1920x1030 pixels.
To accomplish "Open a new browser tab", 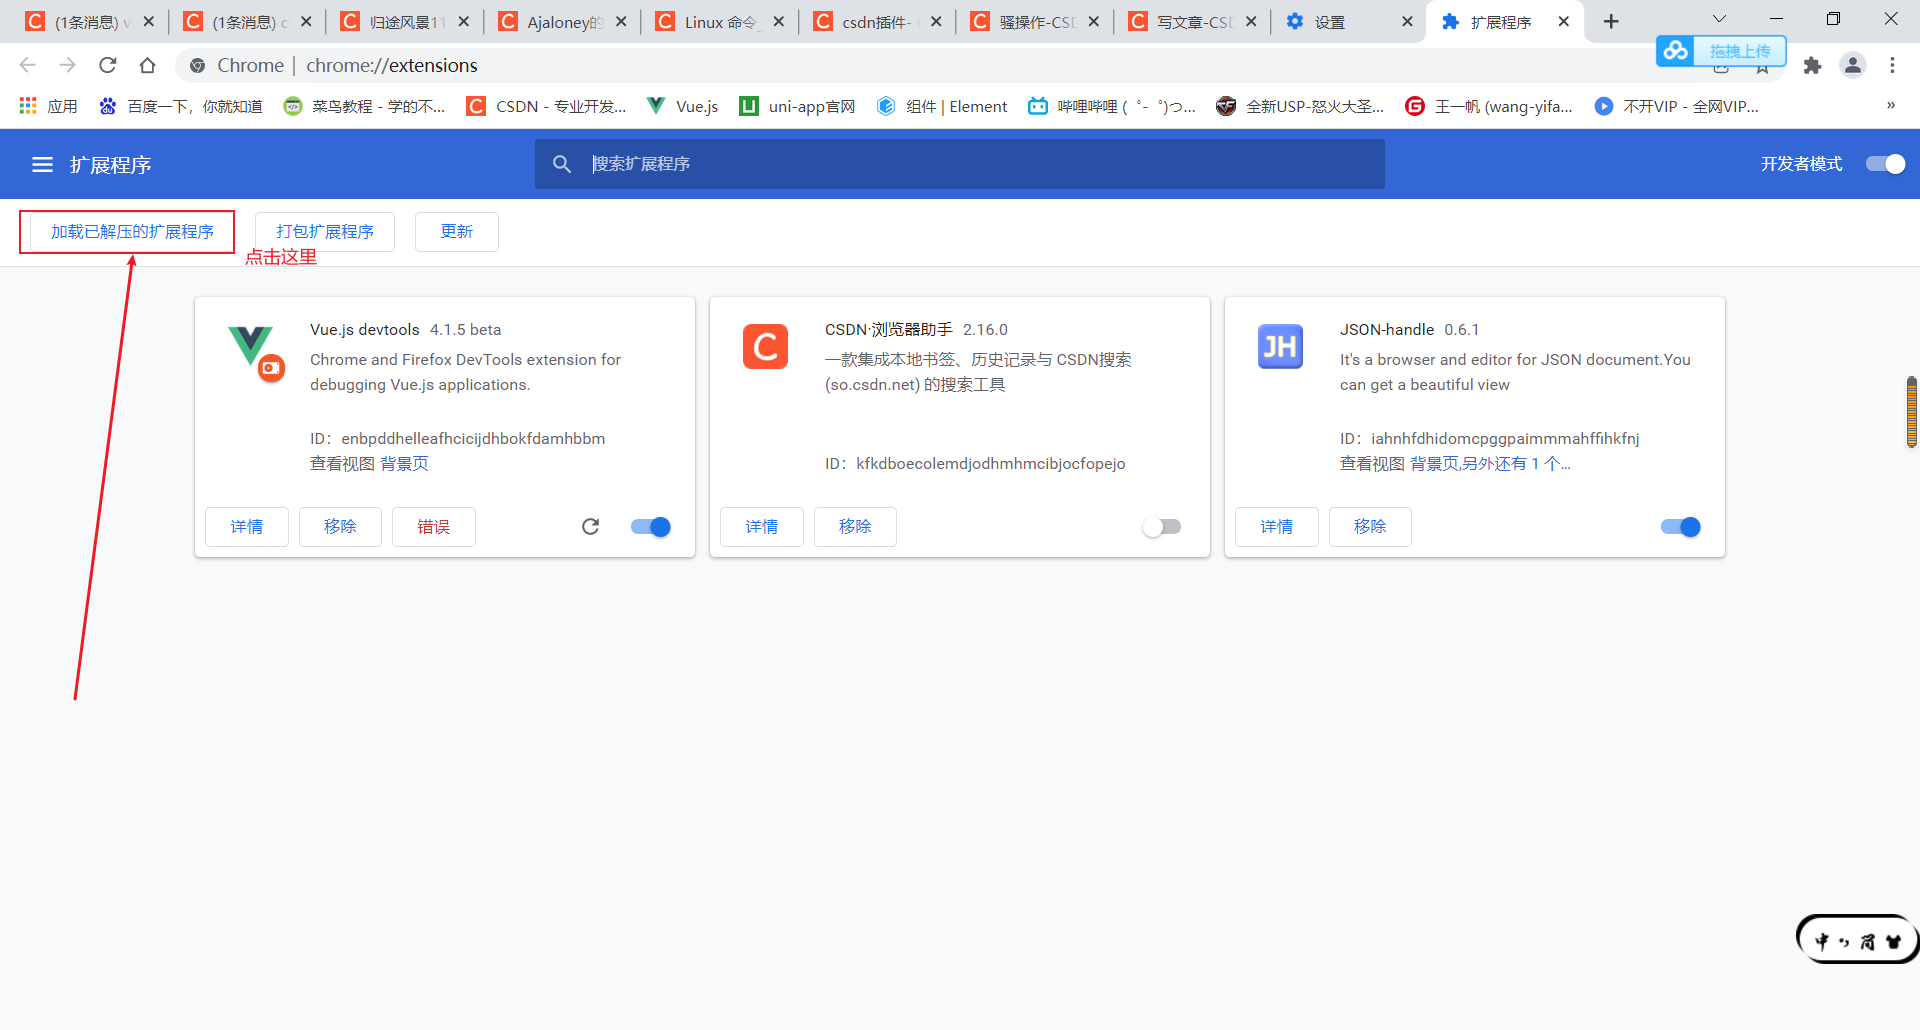I will pyautogui.click(x=1611, y=22).
